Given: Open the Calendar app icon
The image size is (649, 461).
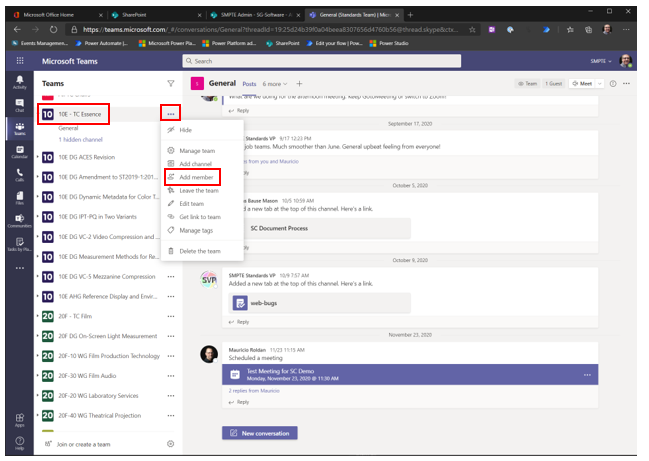Looking at the screenshot, I should [x=19, y=152].
